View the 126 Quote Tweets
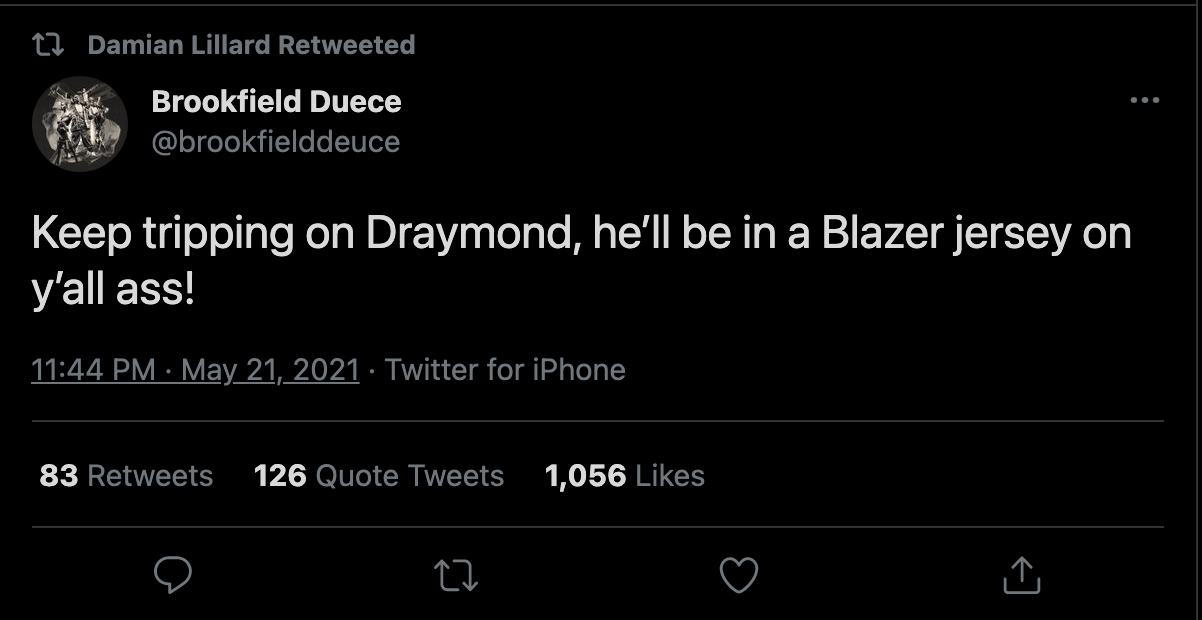 379,475
